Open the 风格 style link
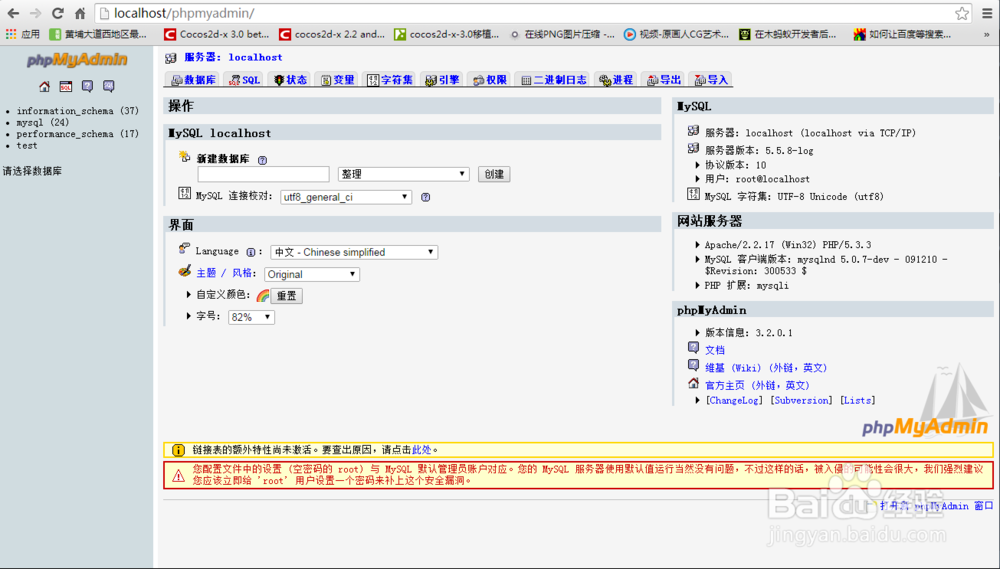The image size is (1000, 569). (242, 273)
